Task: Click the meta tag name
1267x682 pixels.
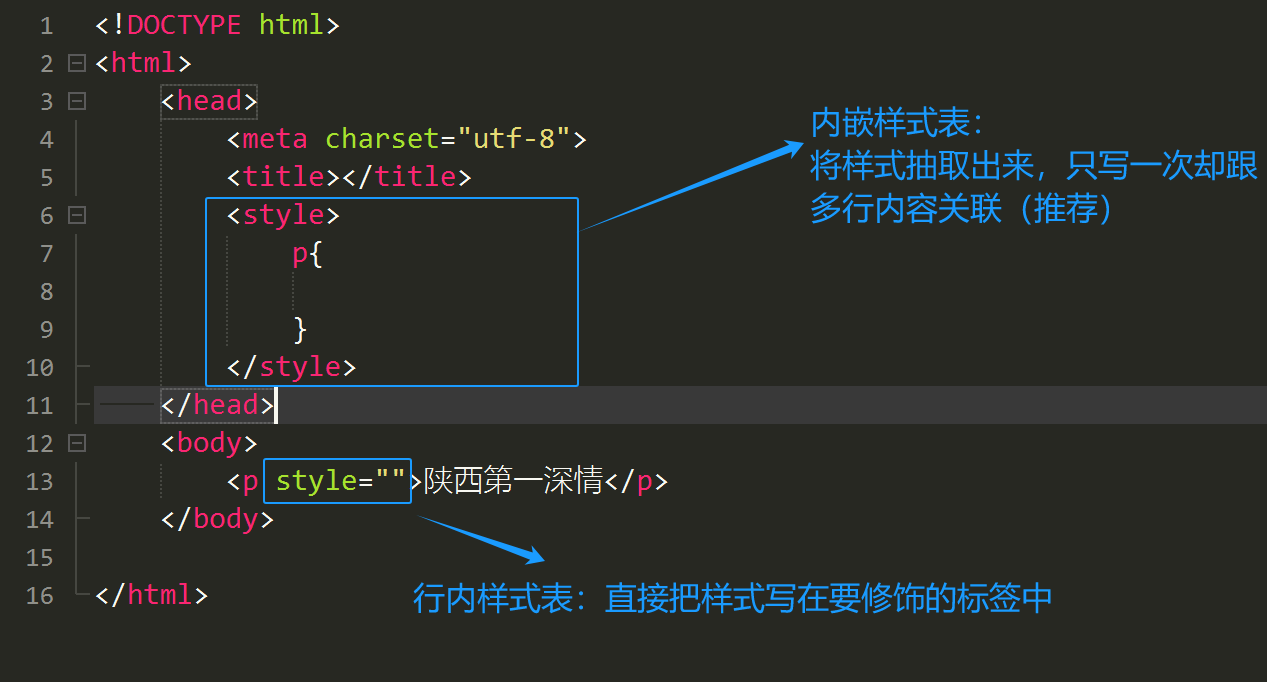Action: [x=275, y=139]
